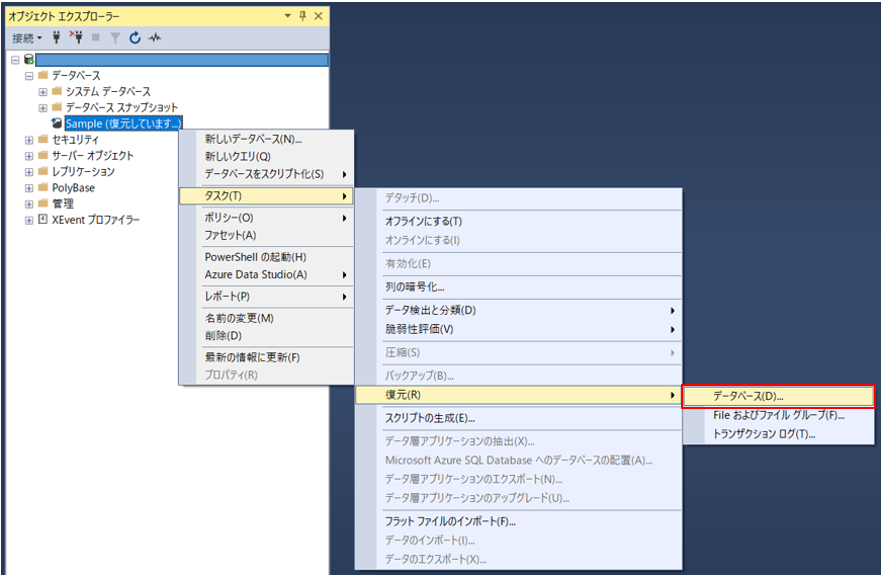Choose トランザクション ログ(T)... menu item
883x577 pixels.
[x=778, y=434]
